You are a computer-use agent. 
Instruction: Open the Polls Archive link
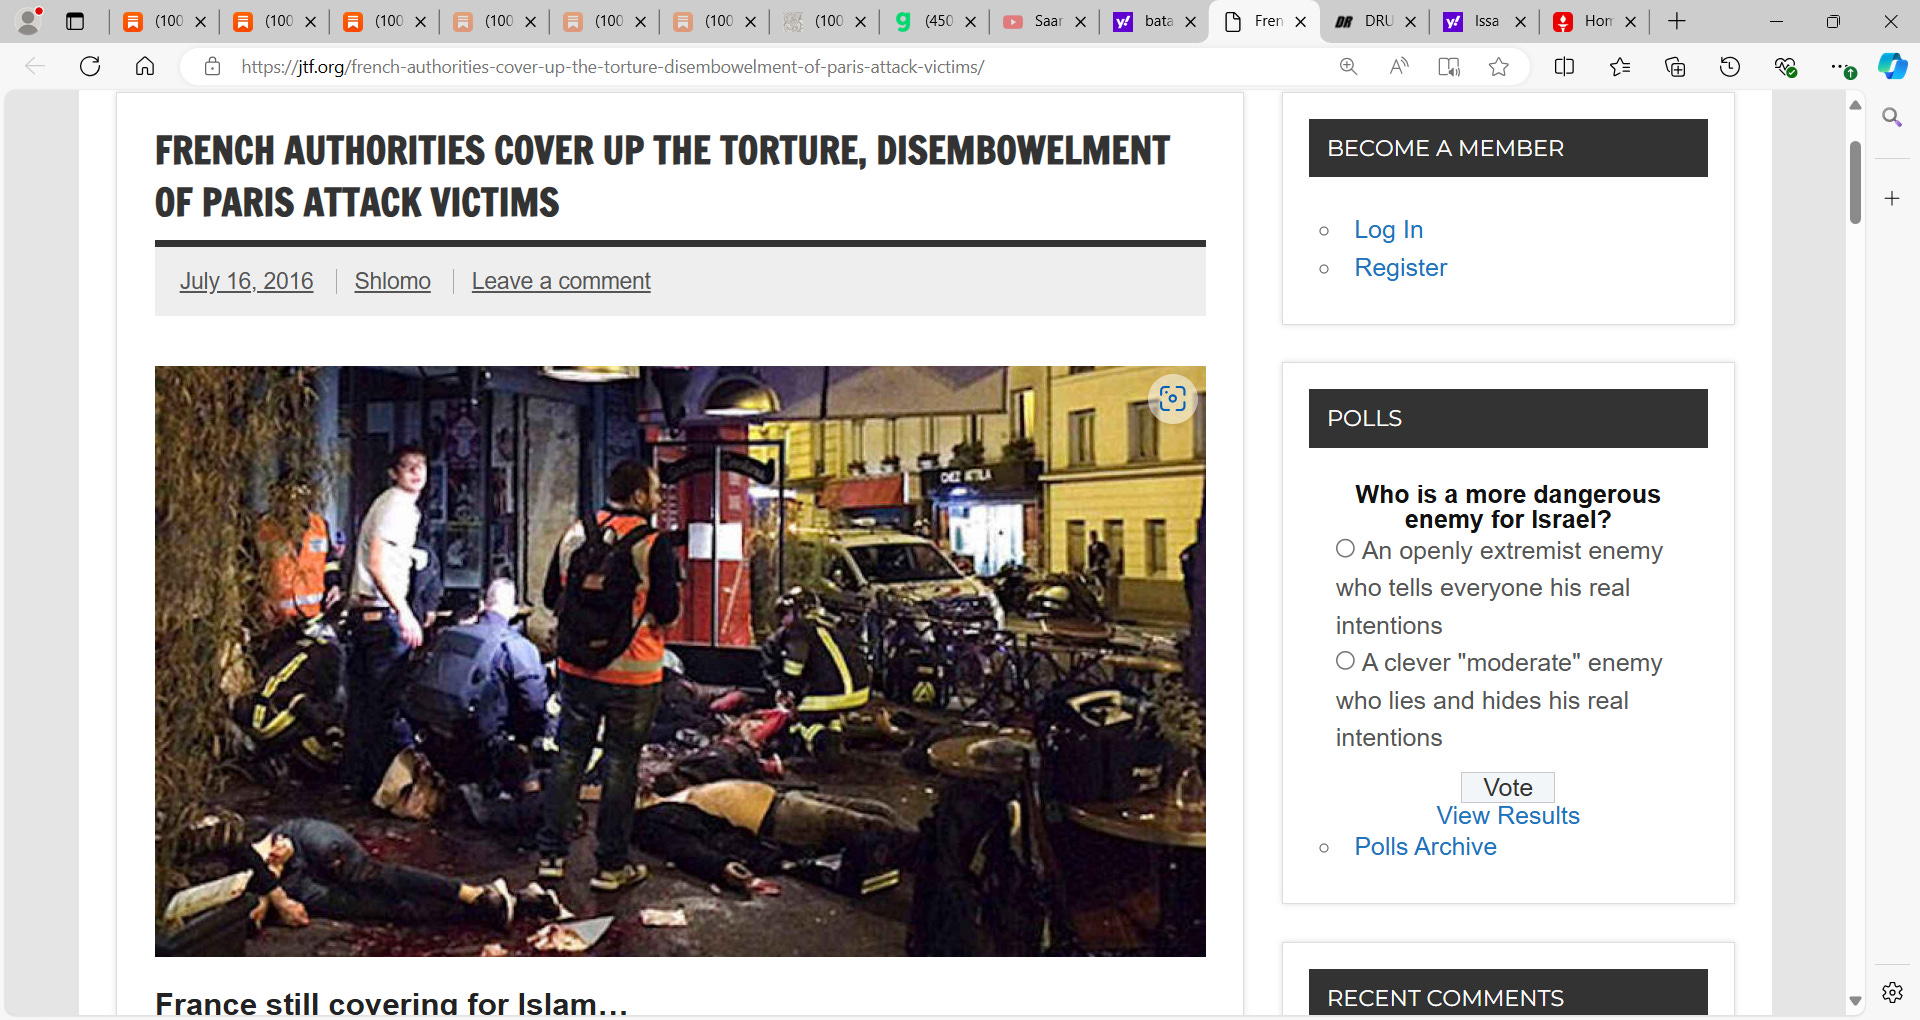pos(1425,846)
